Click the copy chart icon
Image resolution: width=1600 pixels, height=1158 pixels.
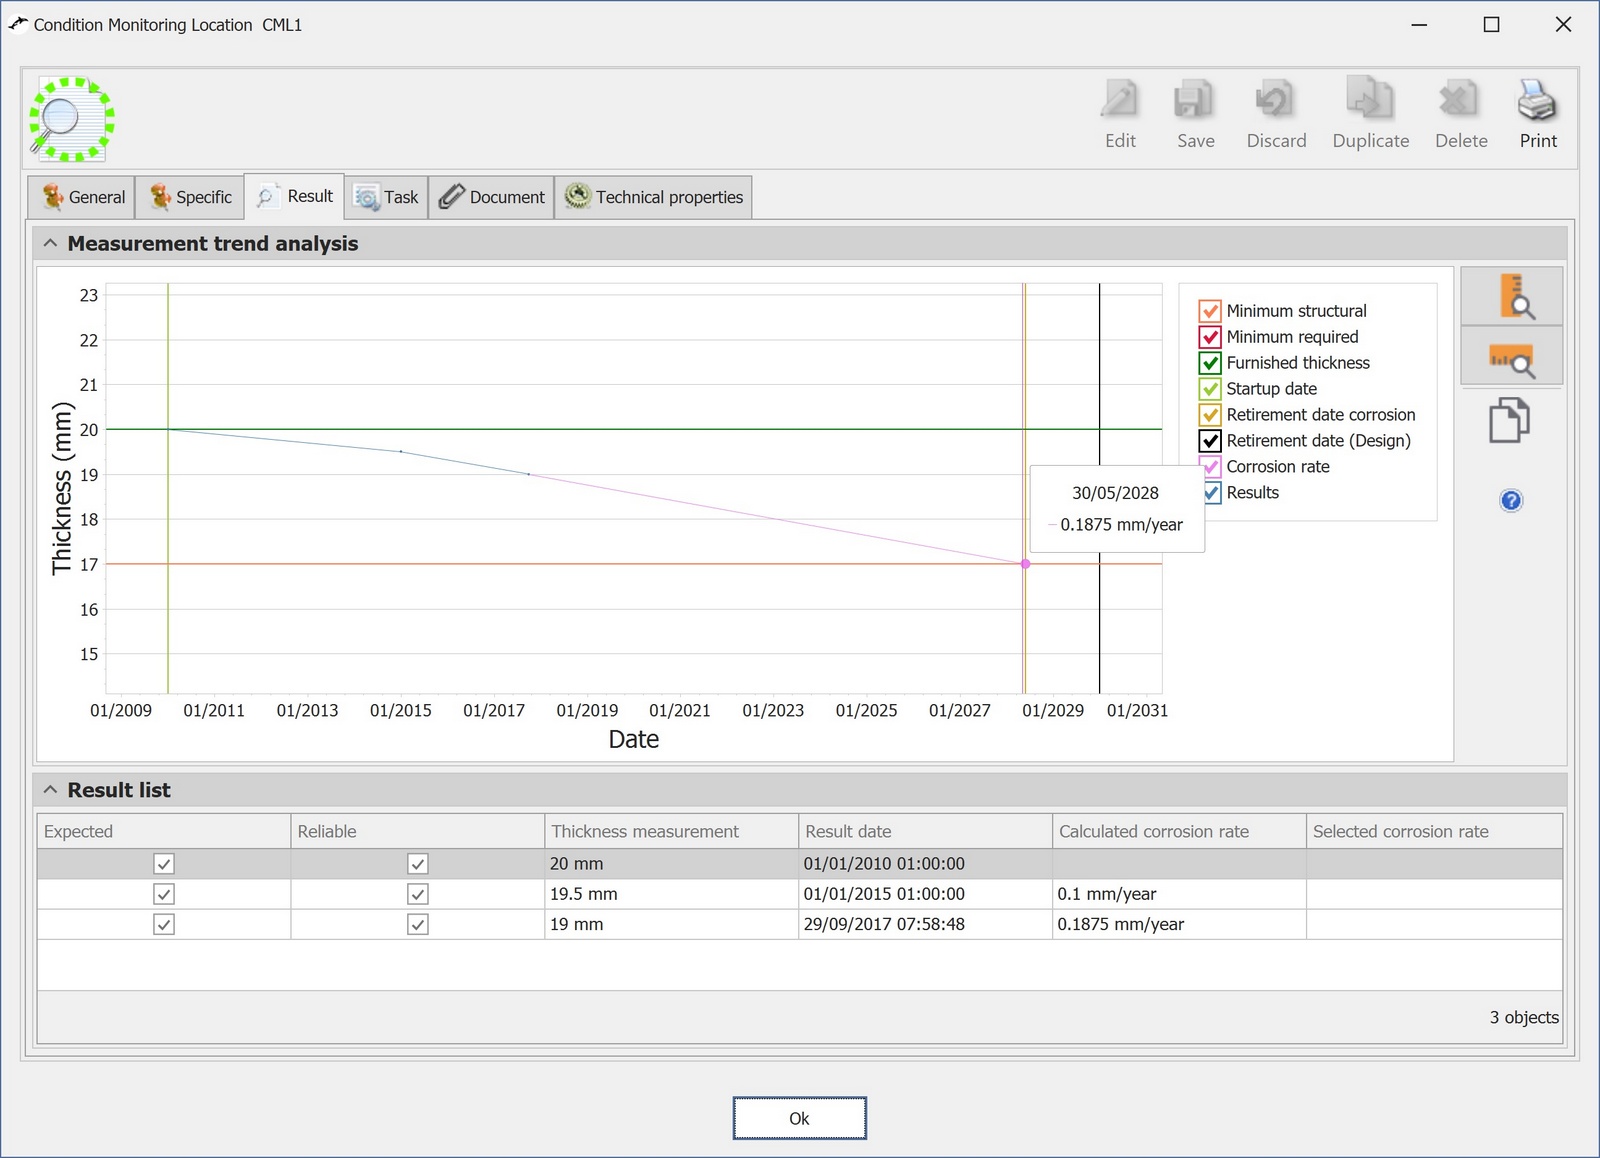point(1509,420)
